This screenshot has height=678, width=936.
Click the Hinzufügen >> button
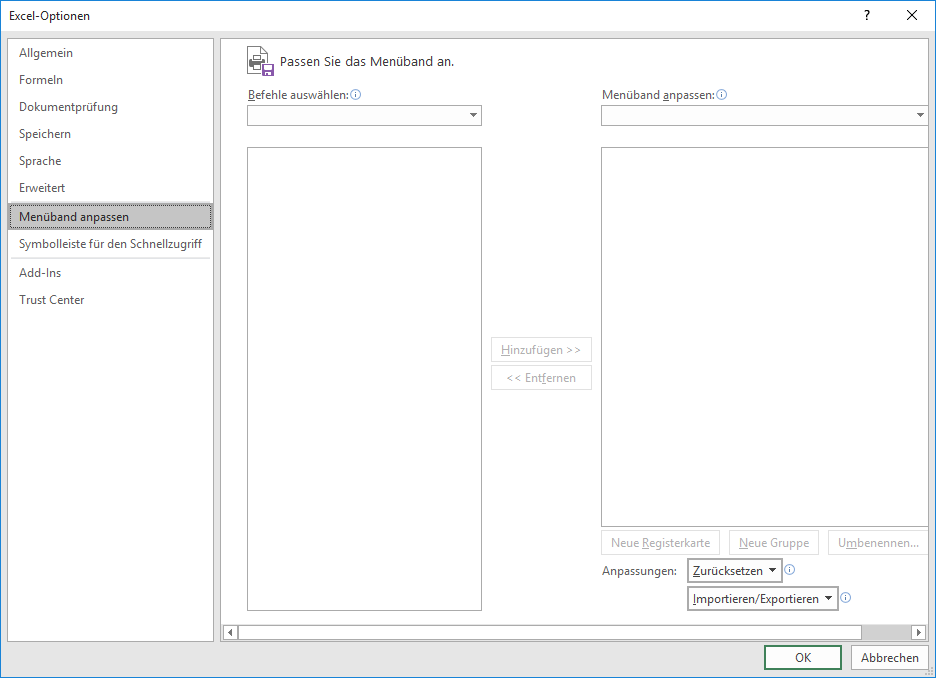click(x=541, y=350)
